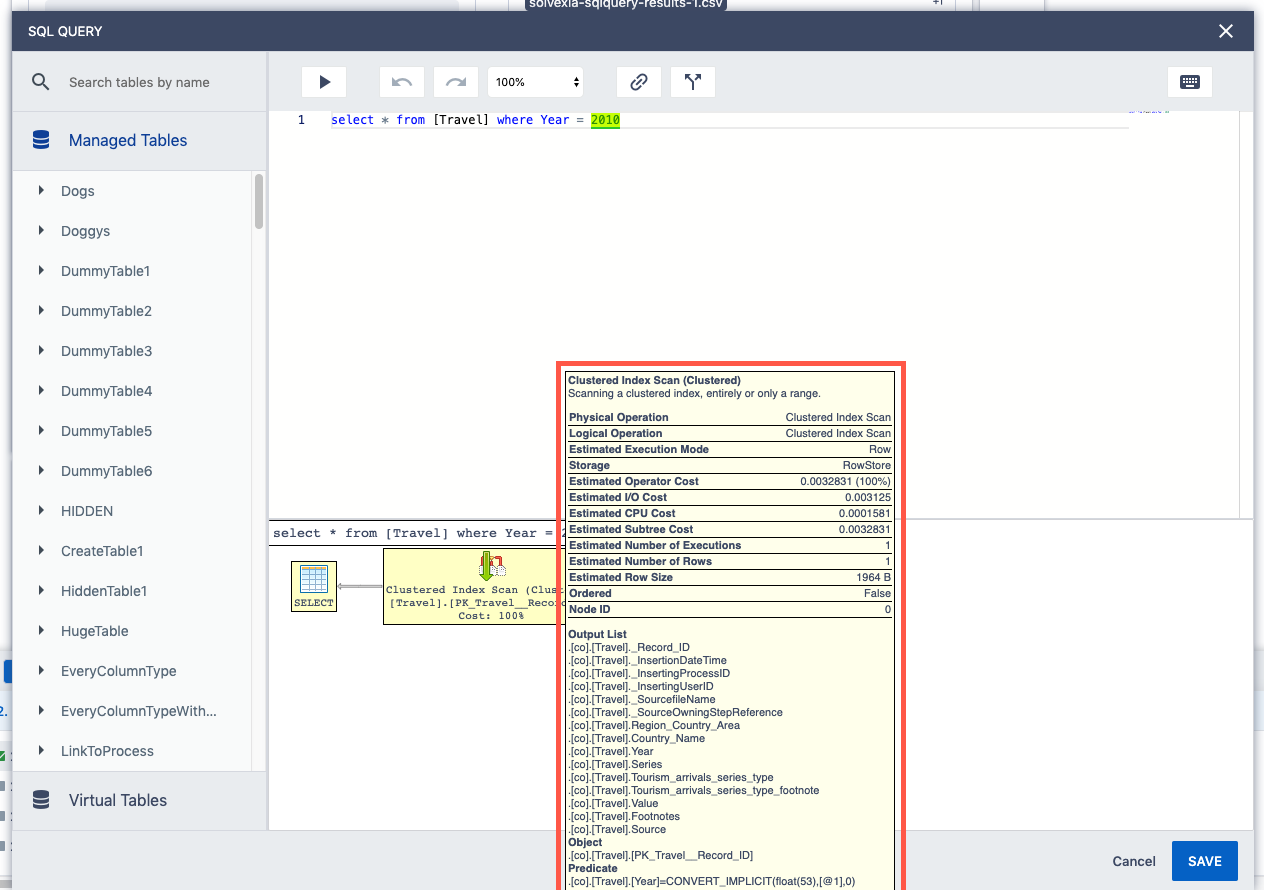Click the Search tables by name field
The height and width of the screenshot is (890, 1264).
[160, 82]
